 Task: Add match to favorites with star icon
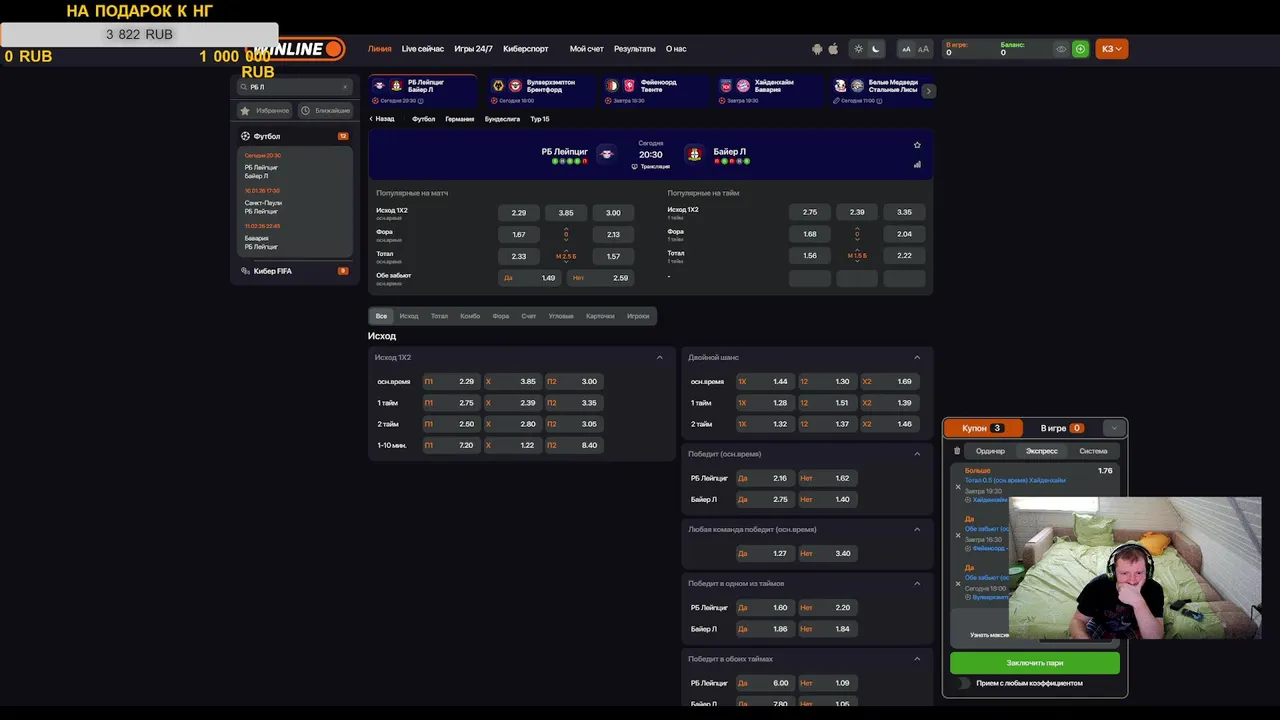click(x=917, y=145)
